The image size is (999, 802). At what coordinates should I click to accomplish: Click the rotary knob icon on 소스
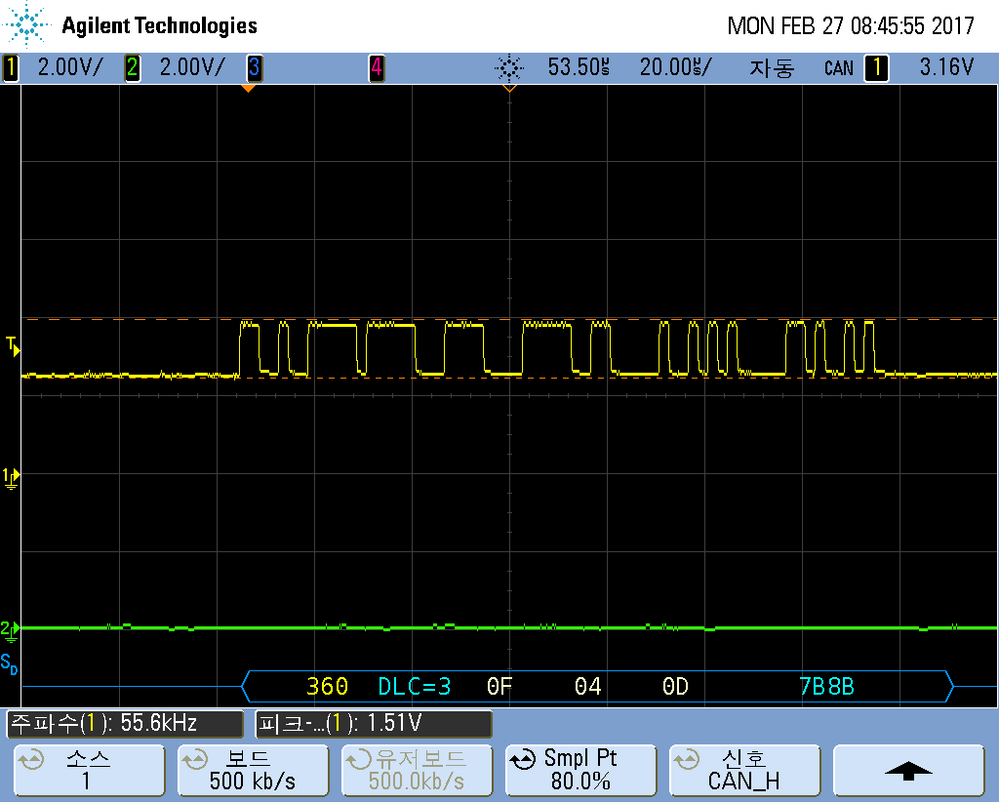32,760
